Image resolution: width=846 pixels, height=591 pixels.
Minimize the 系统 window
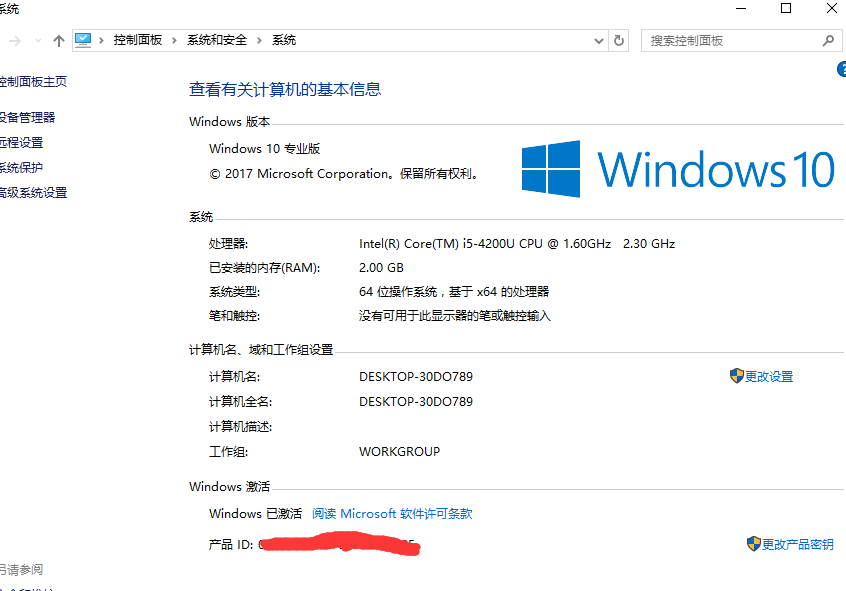click(741, 9)
